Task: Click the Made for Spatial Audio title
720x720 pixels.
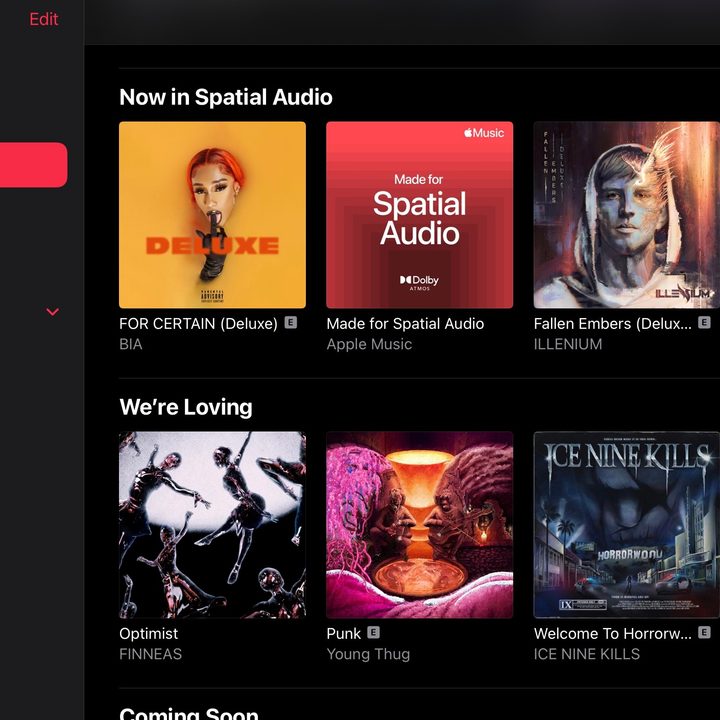Action: 405,324
